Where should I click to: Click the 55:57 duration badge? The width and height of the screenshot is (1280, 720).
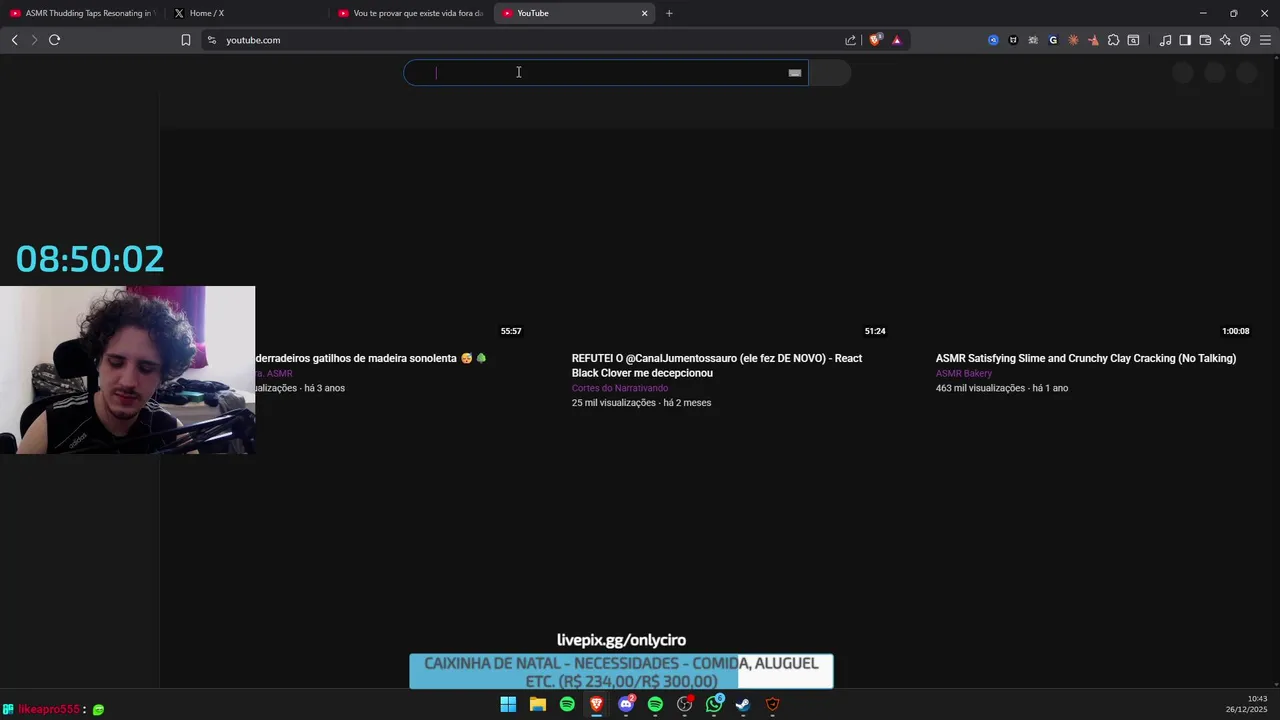(511, 331)
